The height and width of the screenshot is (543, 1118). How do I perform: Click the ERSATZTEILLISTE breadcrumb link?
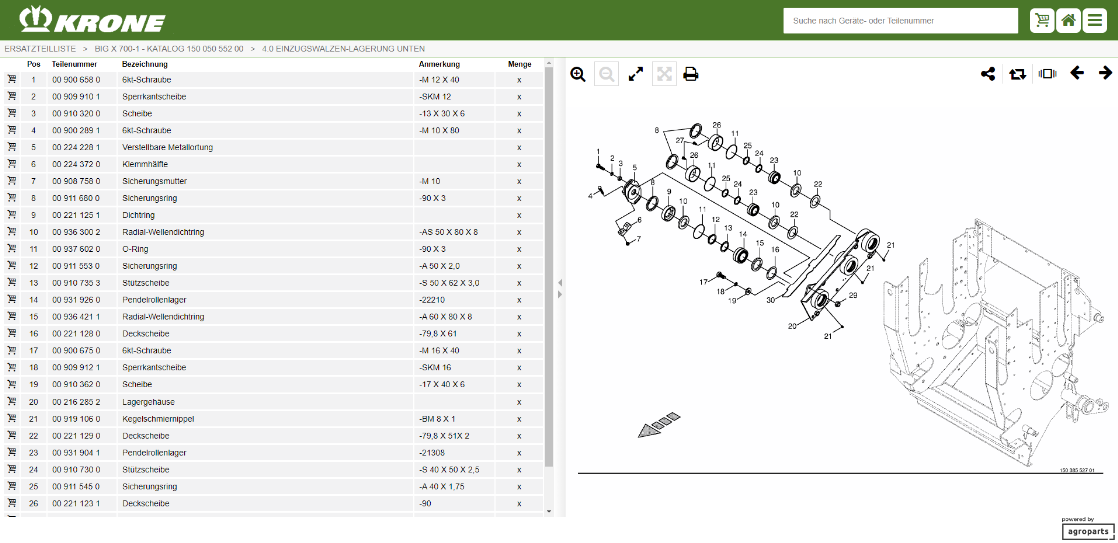pos(40,48)
